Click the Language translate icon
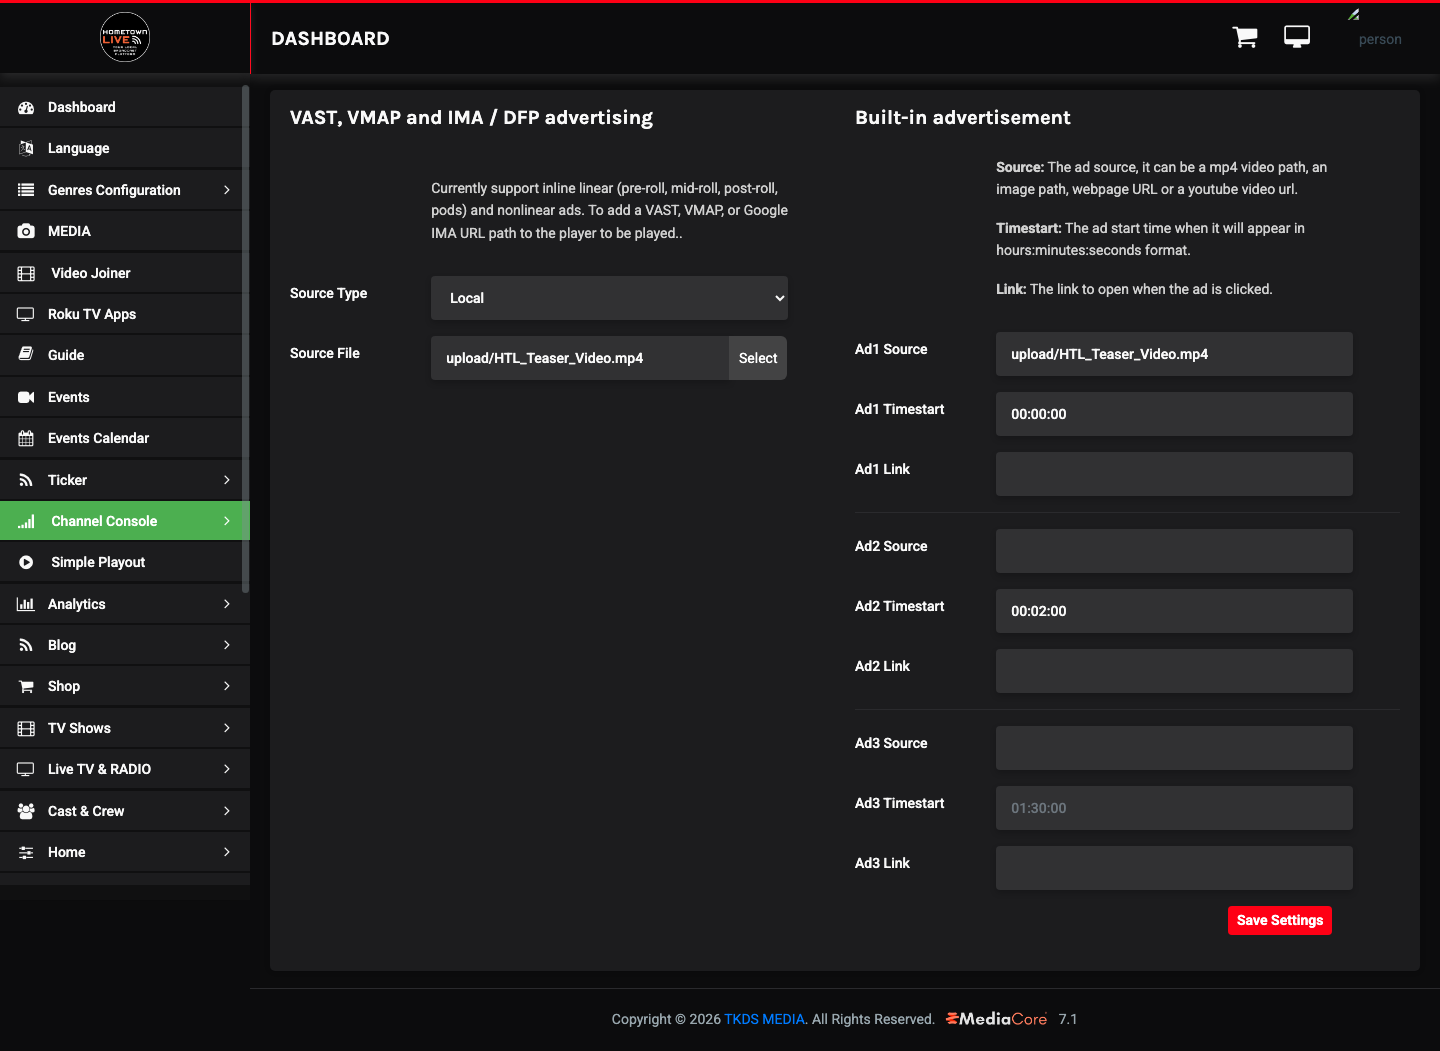Viewport: 1440px width, 1051px height. (26, 148)
